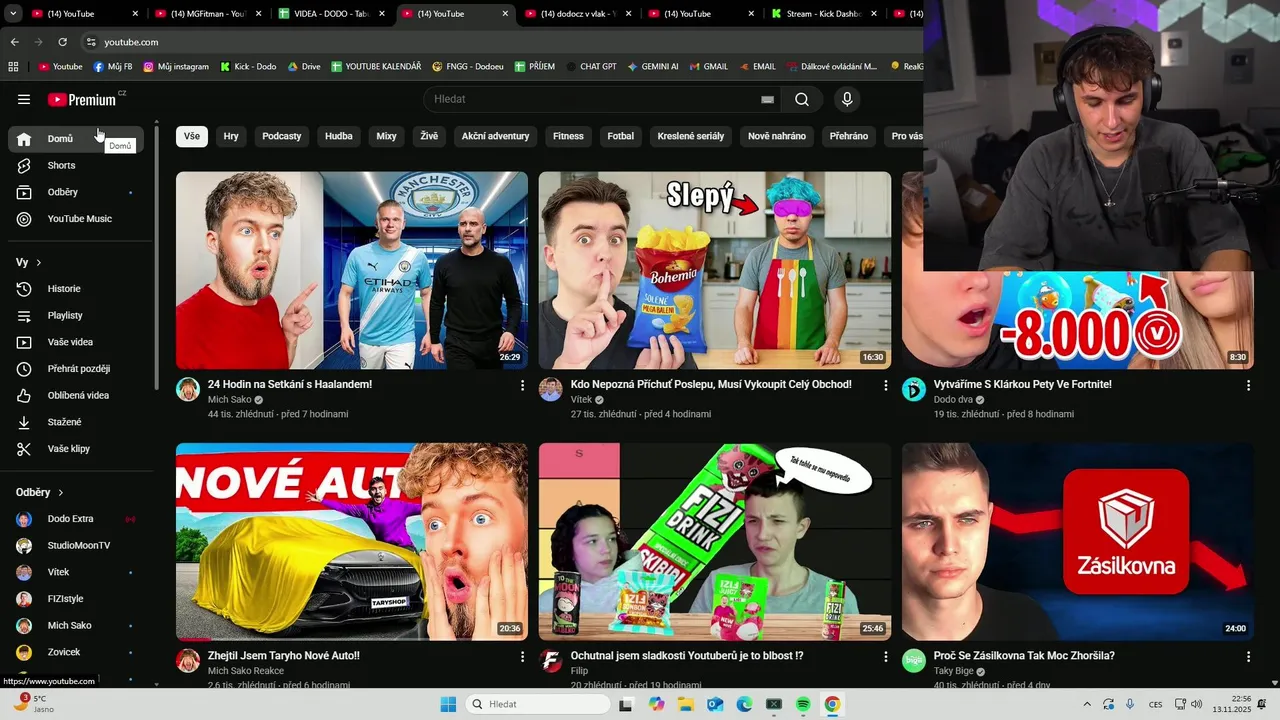This screenshot has width=1280, height=720.
Task: Select the Podcasty filter chip
Action: click(x=282, y=136)
